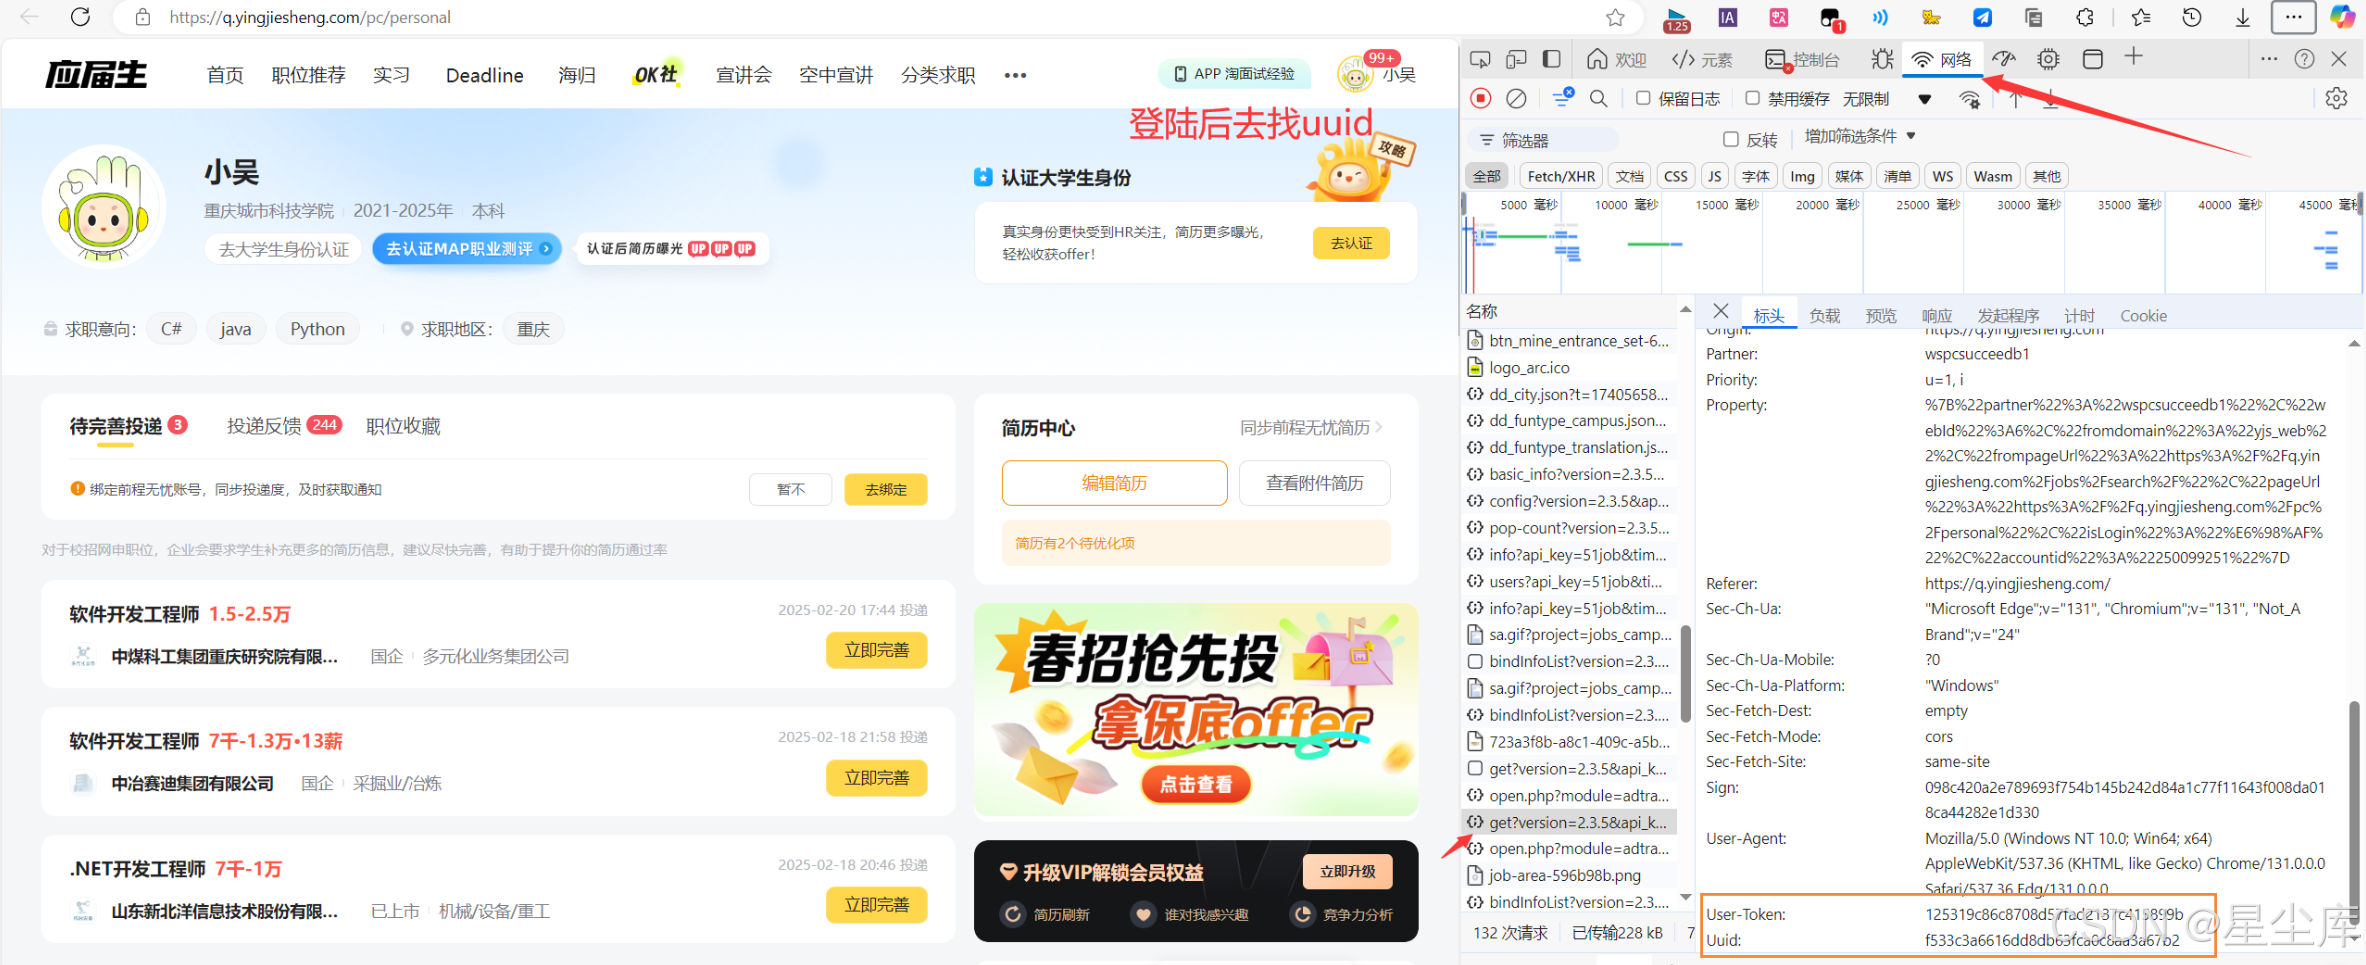This screenshot has width=2366, height=965.
Task: Open the Performance gauge icon in DevTools
Action: click(x=2004, y=59)
